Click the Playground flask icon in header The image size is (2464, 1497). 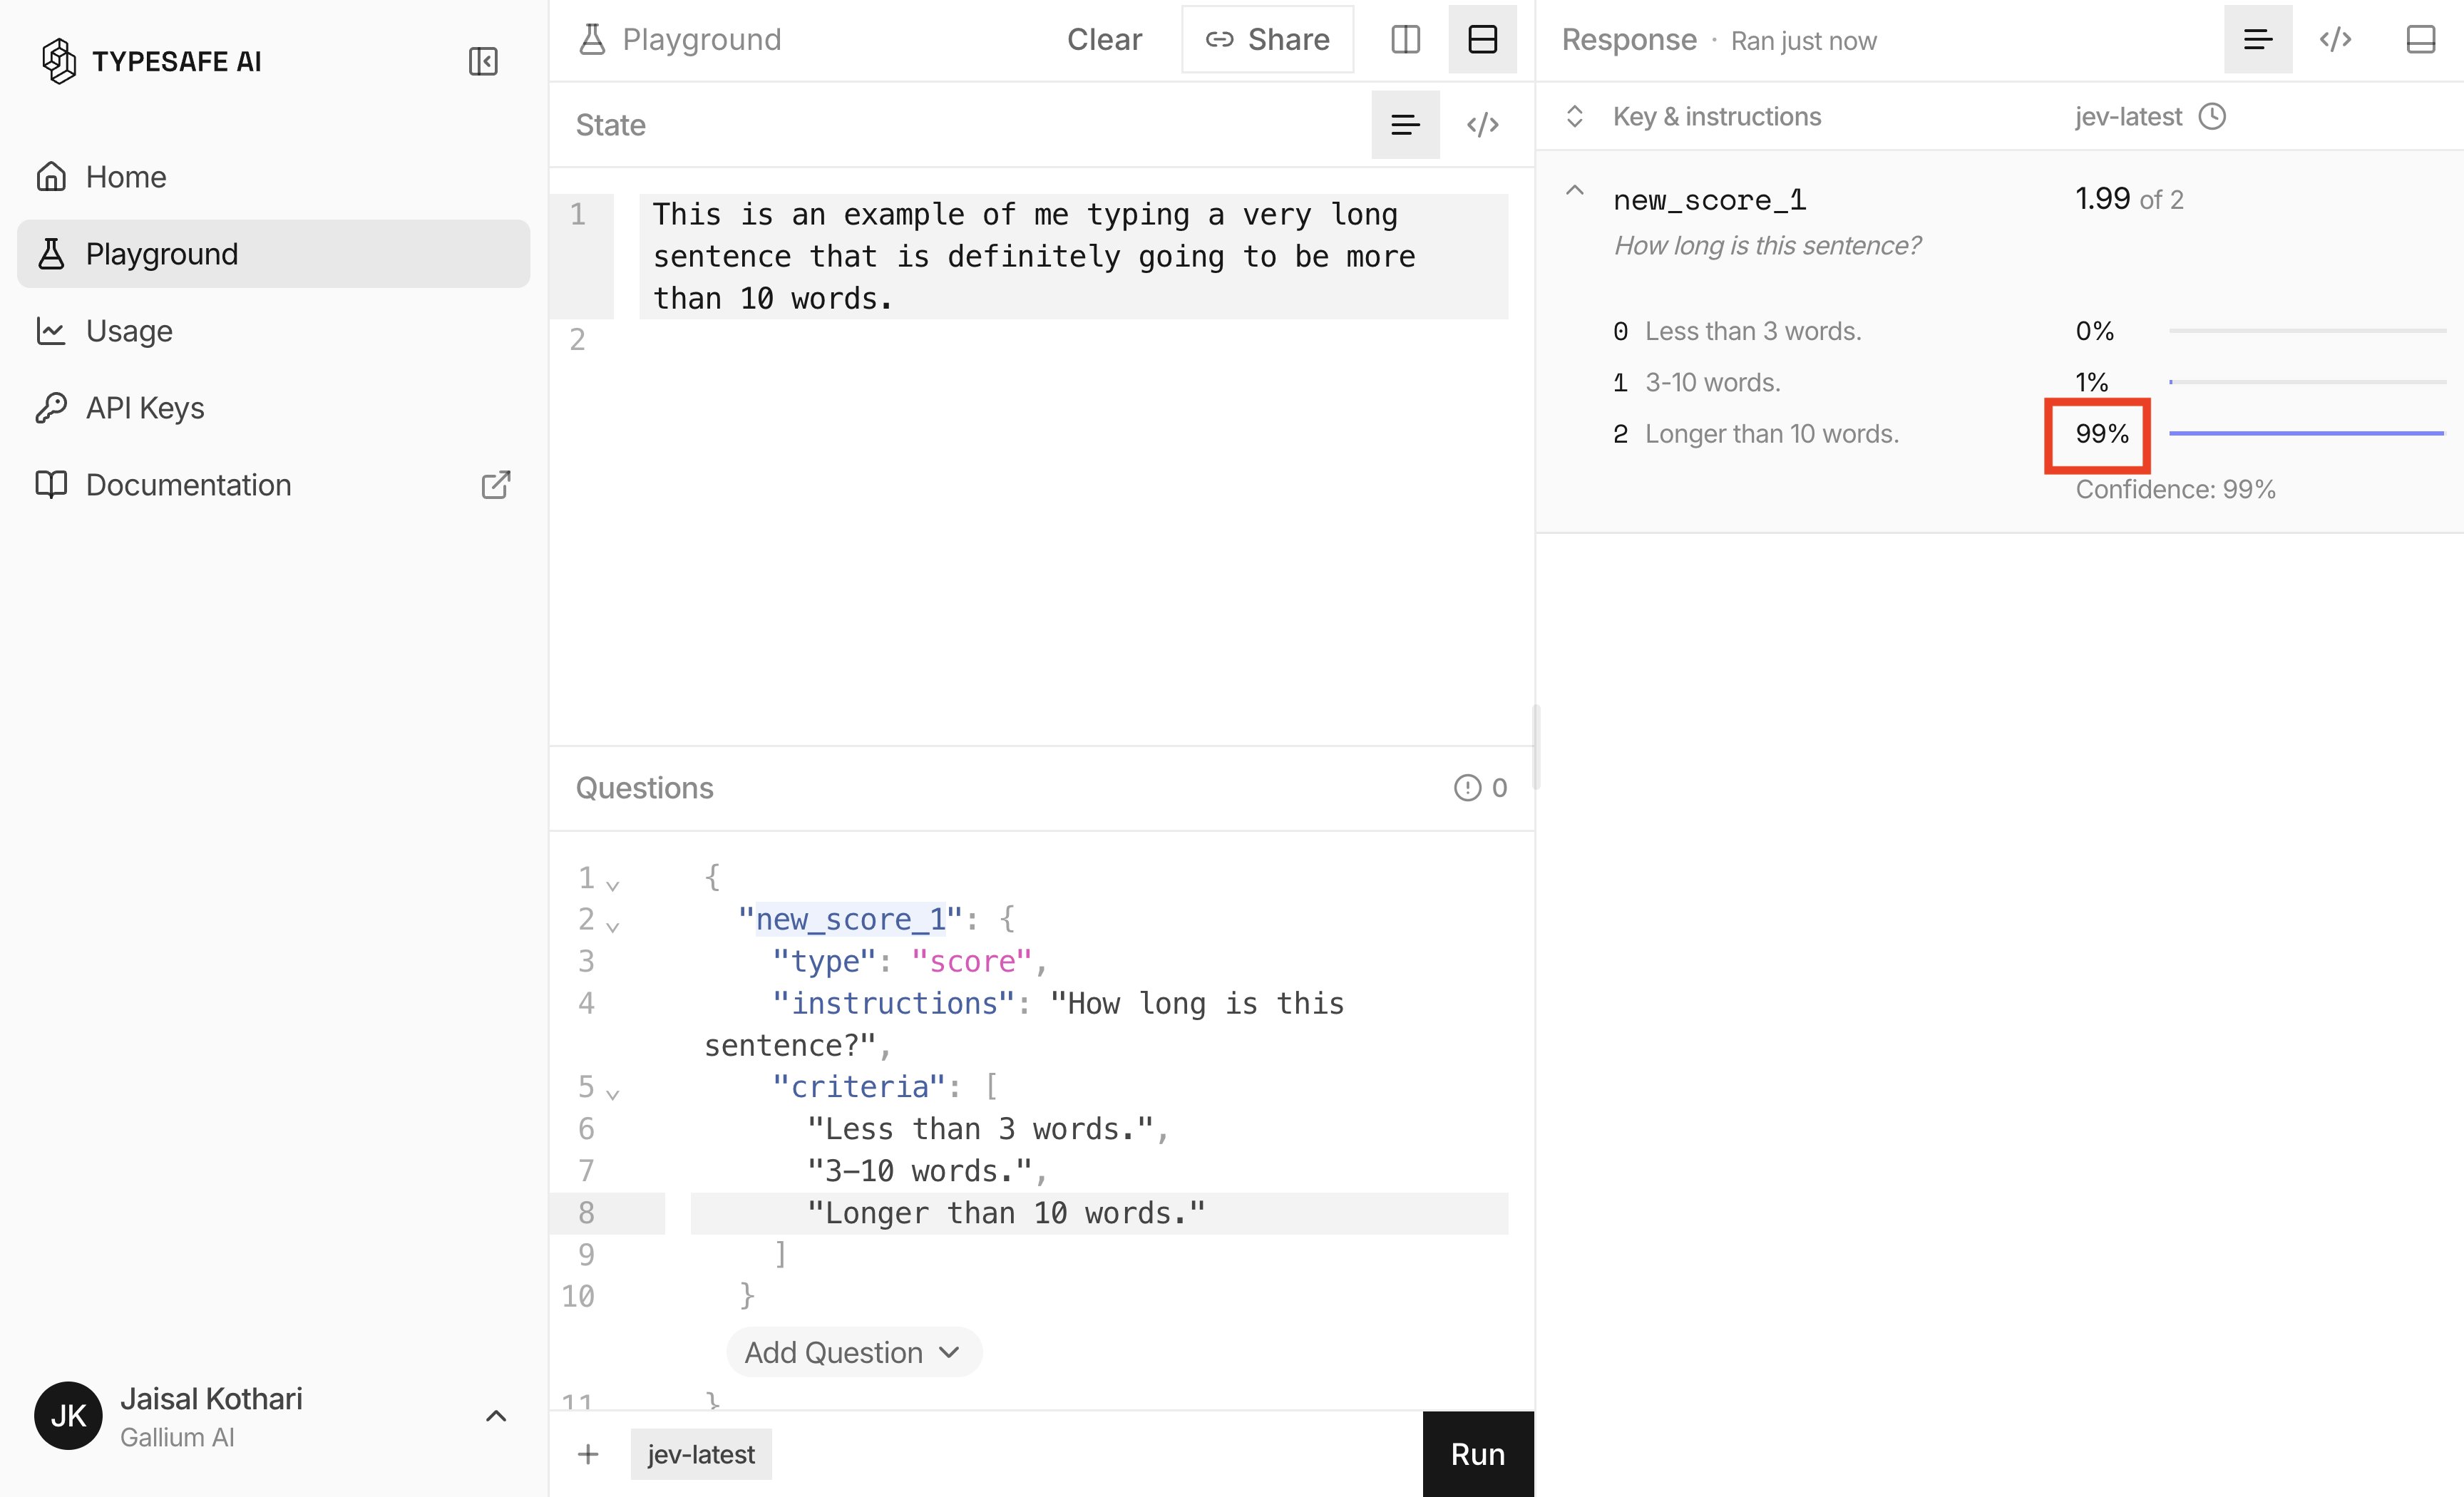click(592, 39)
